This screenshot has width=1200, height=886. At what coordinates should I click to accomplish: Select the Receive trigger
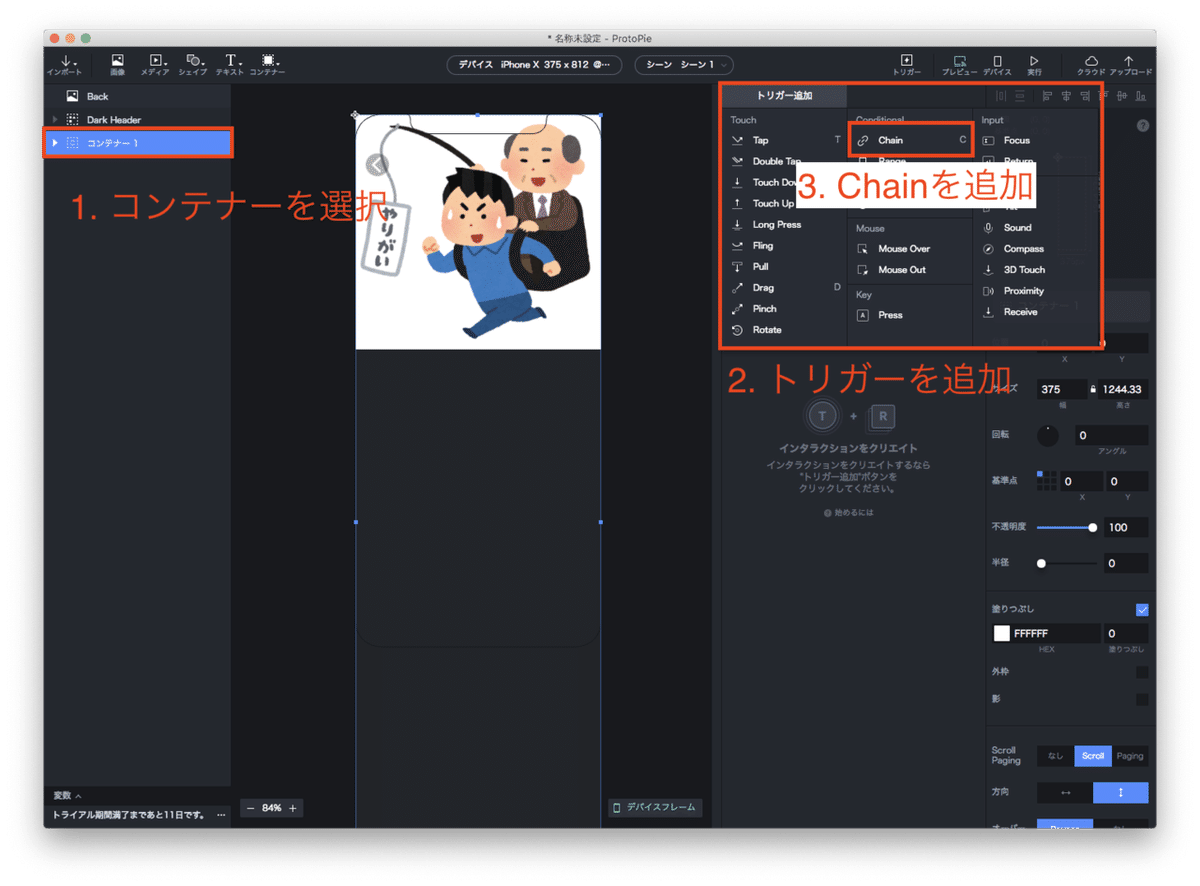pos(1021,311)
